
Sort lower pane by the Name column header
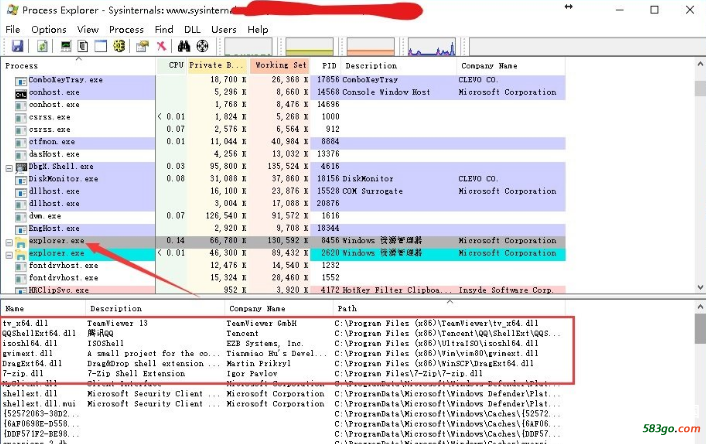[43, 309]
